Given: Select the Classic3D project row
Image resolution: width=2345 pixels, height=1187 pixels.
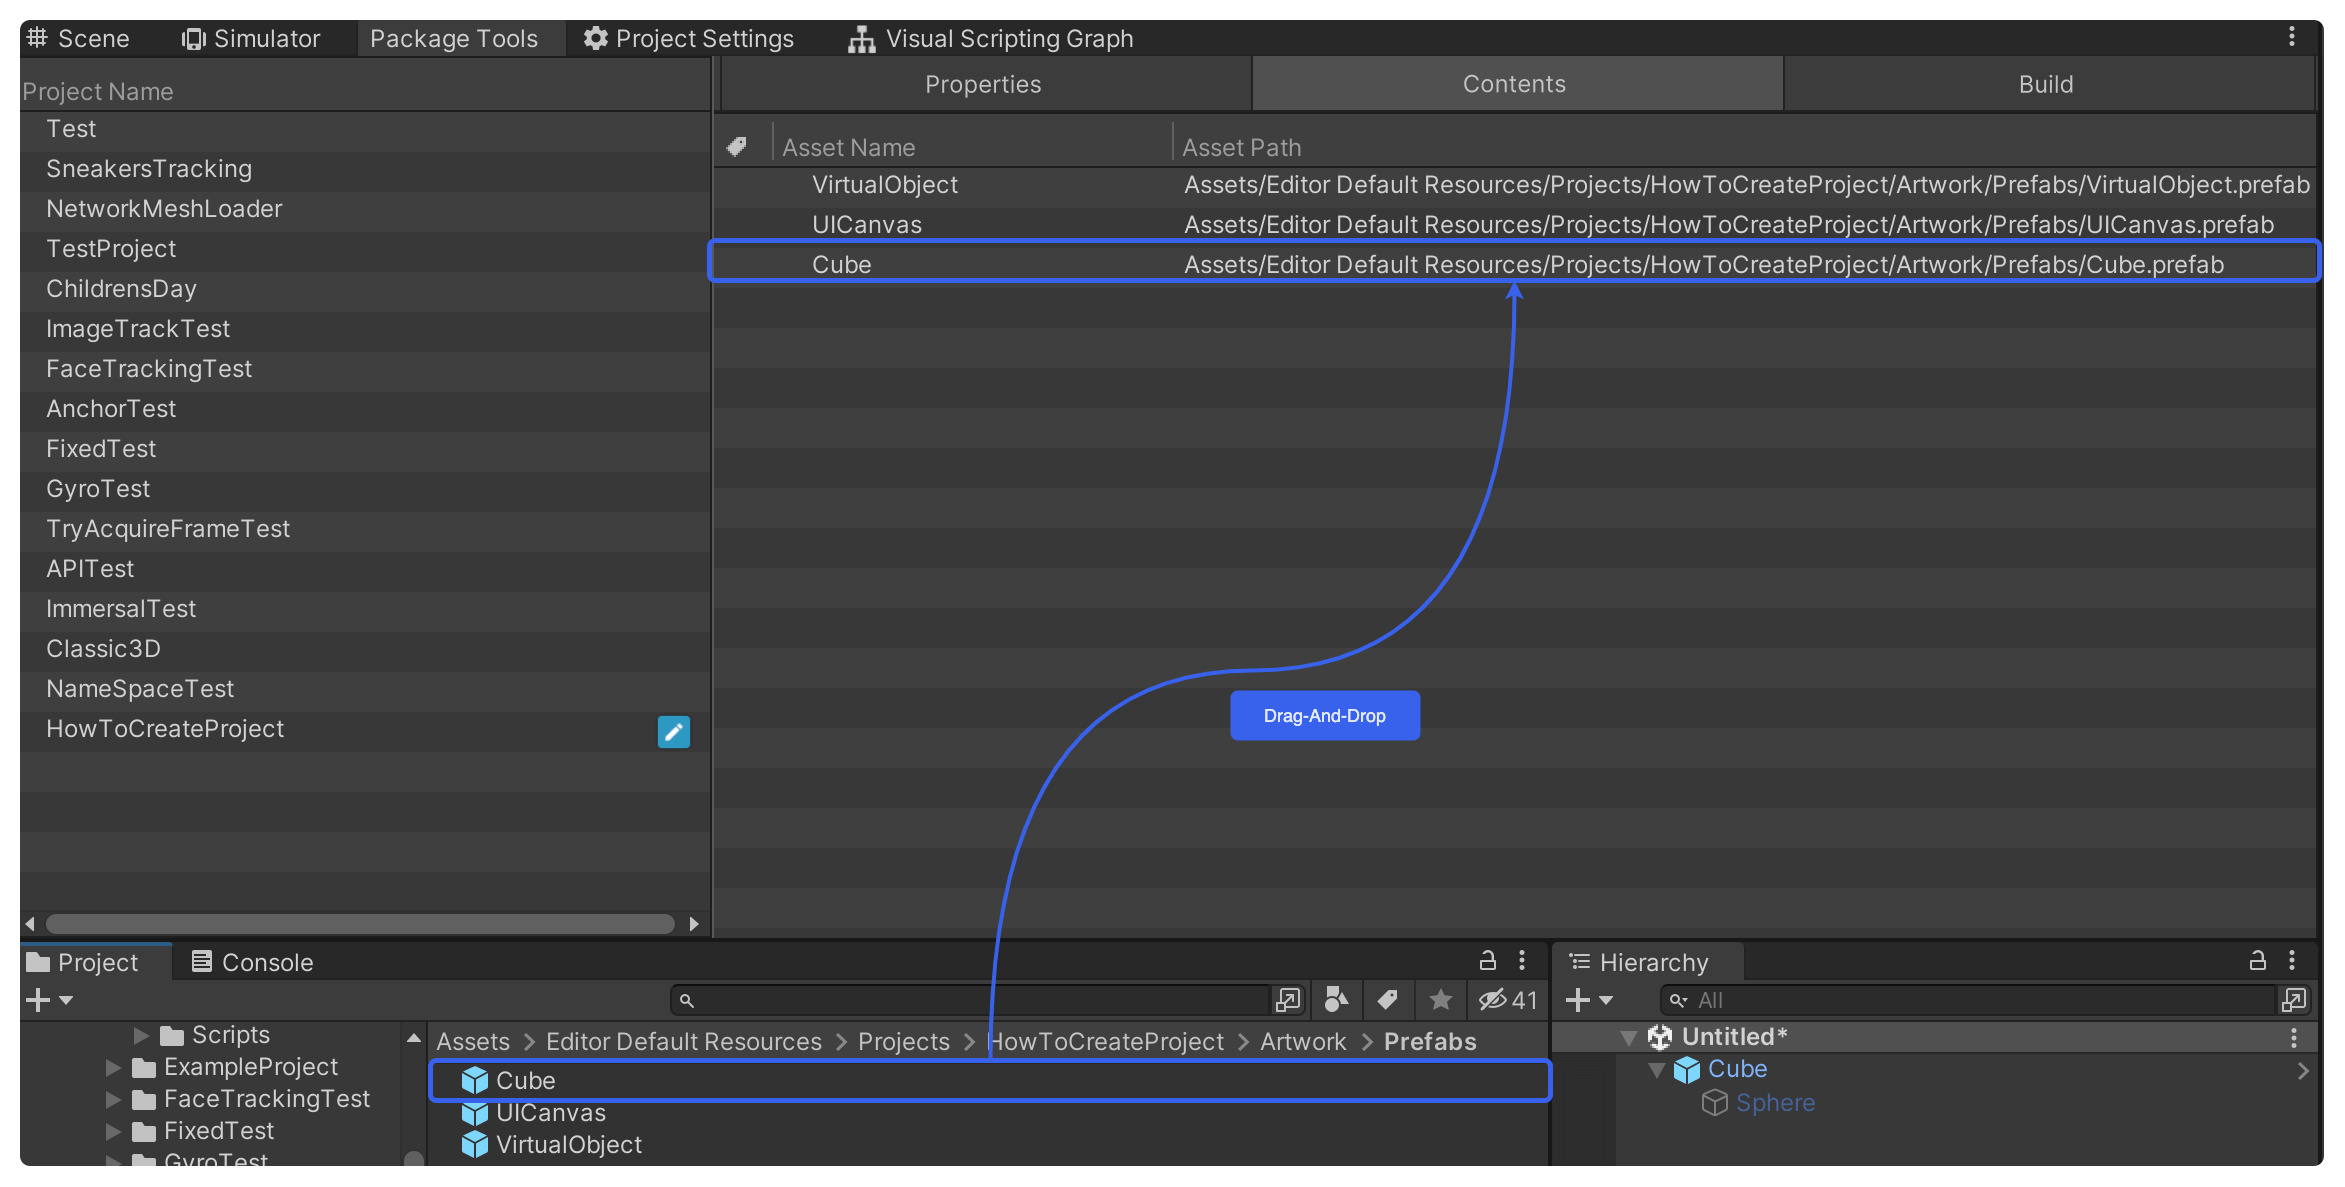Looking at the screenshot, I should pos(366,649).
